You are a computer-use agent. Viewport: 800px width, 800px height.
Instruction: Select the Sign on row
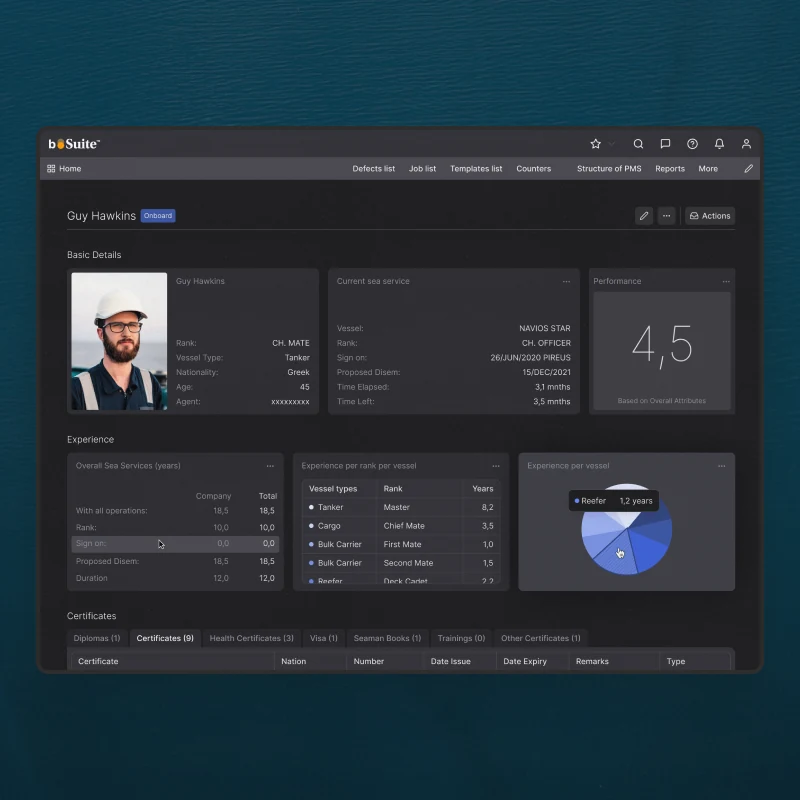tap(175, 543)
